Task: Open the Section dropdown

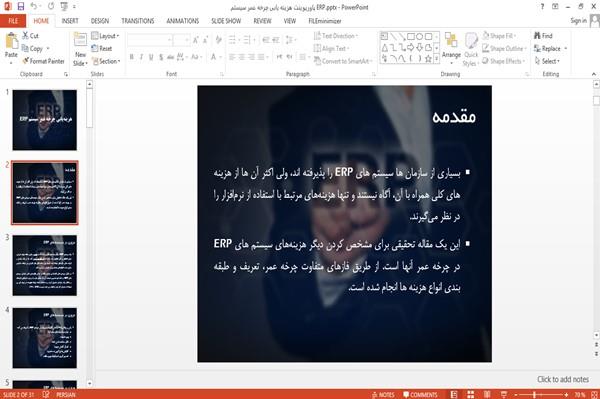Action: 106,61
